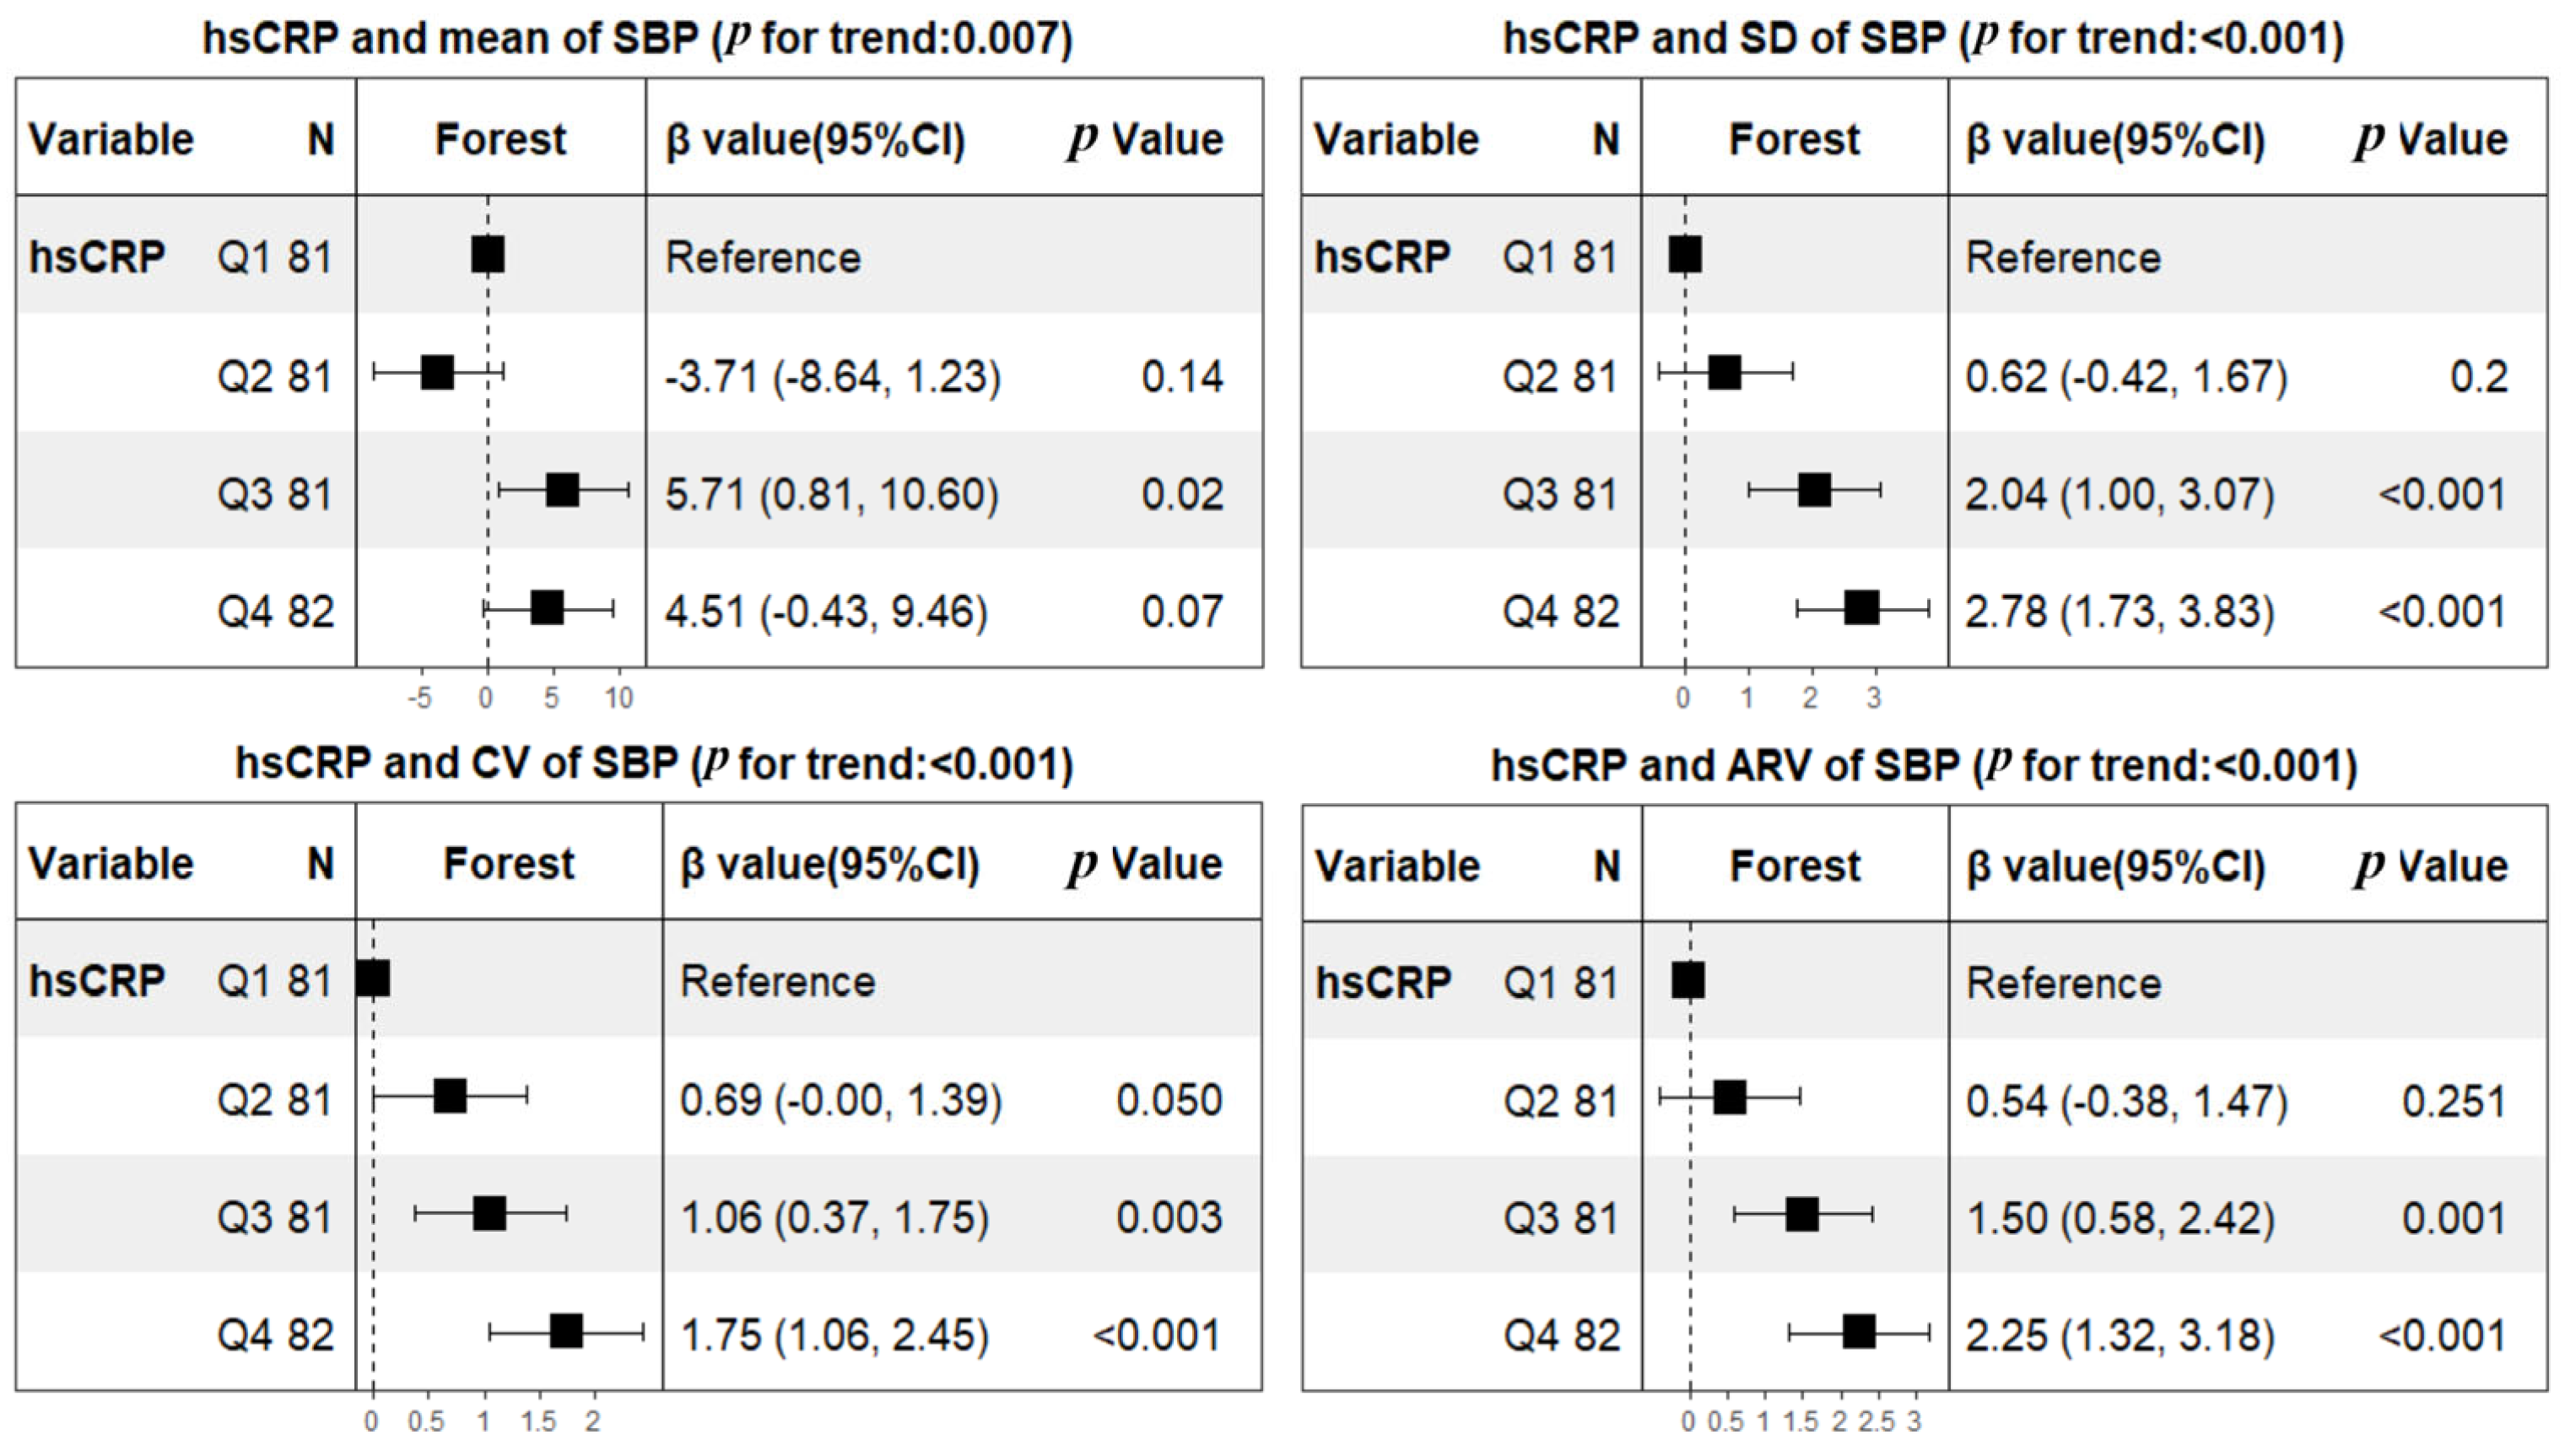Click the Q1 reference square in SD of SBP plot
Viewport: 2565px width, 1456px height.
click(x=1685, y=255)
